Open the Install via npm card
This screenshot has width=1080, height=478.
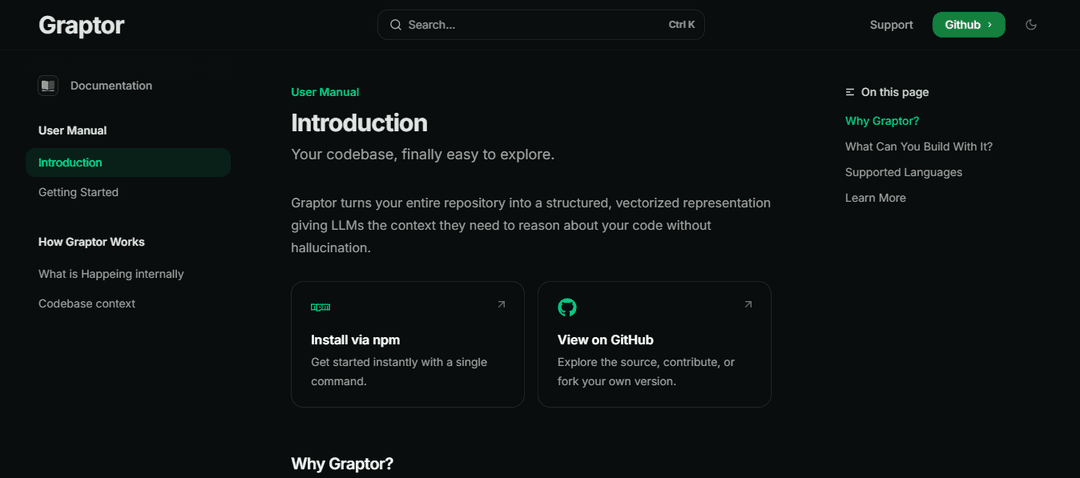tap(408, 344)
